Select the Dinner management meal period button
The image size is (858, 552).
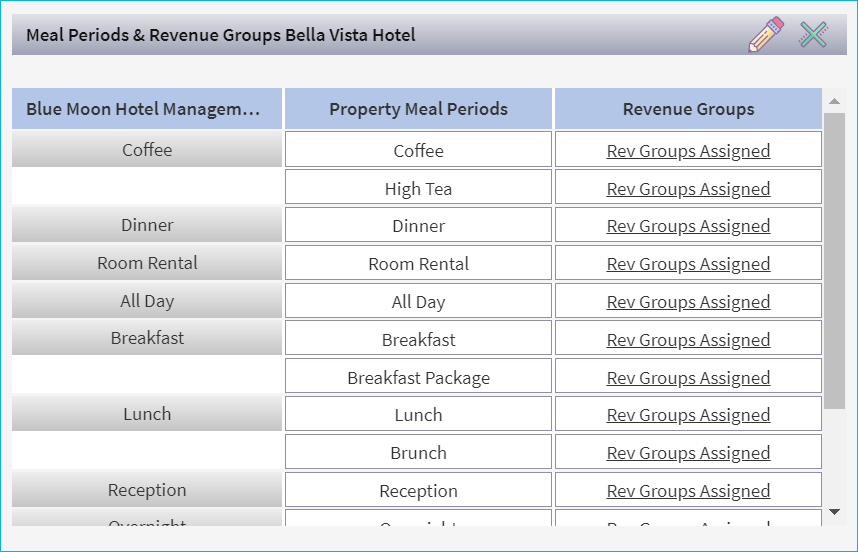(x=147, y=225)
